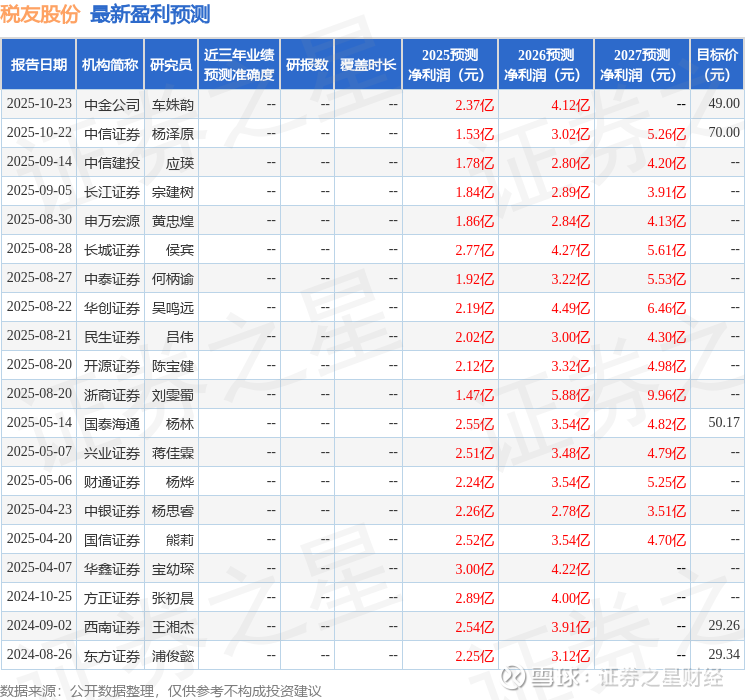Click the 2027 profit value 9.96亿

coord(667,395)
